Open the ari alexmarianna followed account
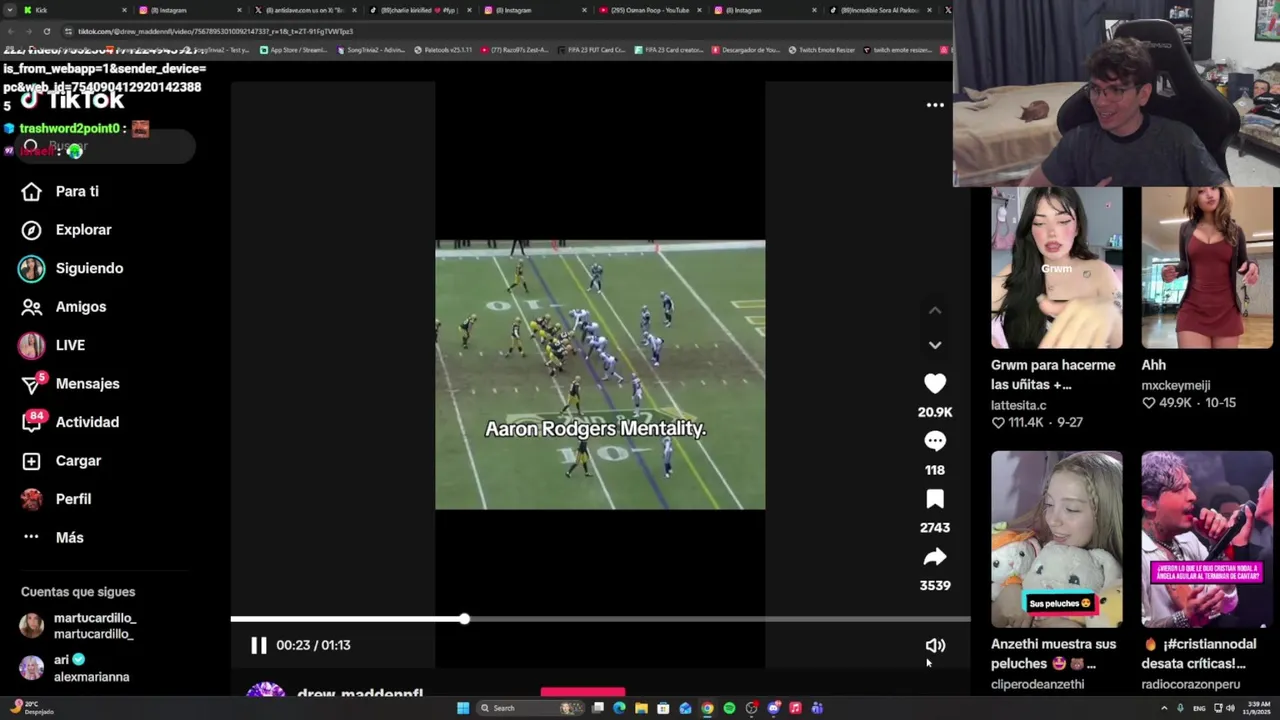Screen dimensions: 1280x720 [x=75, y=668]
